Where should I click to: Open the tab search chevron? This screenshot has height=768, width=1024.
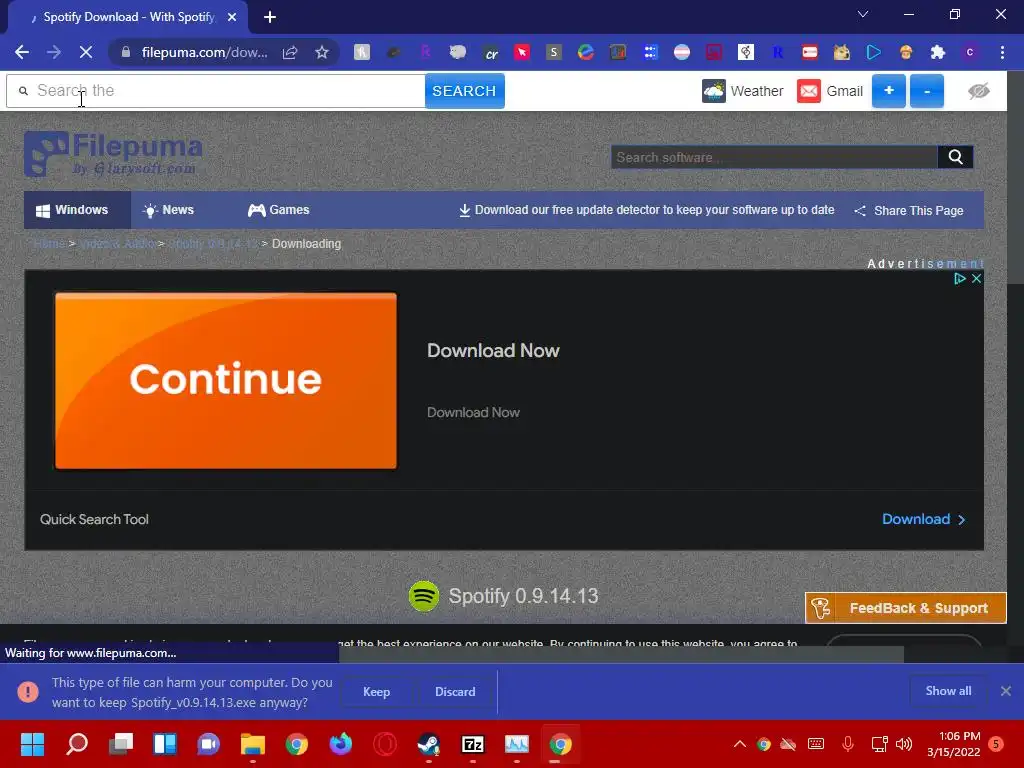[863, 14]
